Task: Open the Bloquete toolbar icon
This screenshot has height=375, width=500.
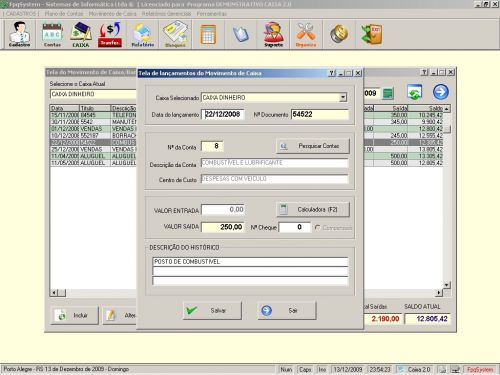Action: [175, 34]
